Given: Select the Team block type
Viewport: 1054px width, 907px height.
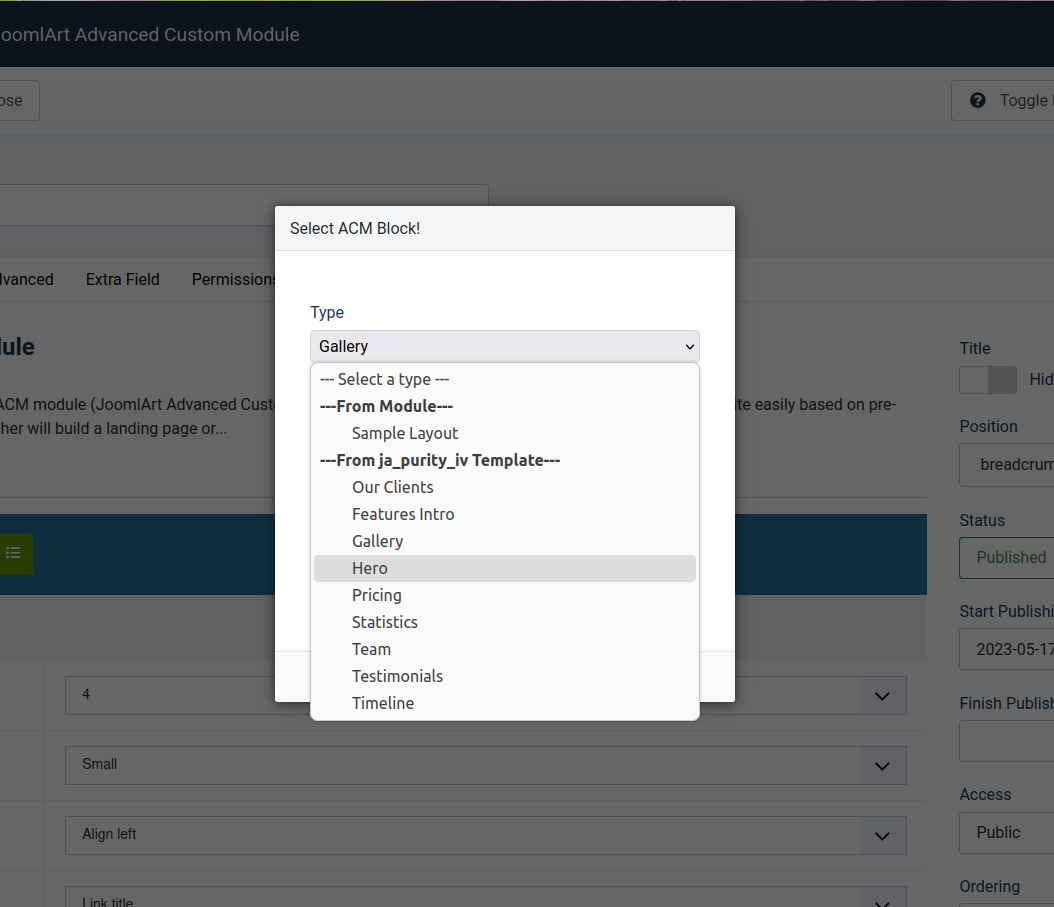Looking at the screenshot, I should click(x=371, y=649).
